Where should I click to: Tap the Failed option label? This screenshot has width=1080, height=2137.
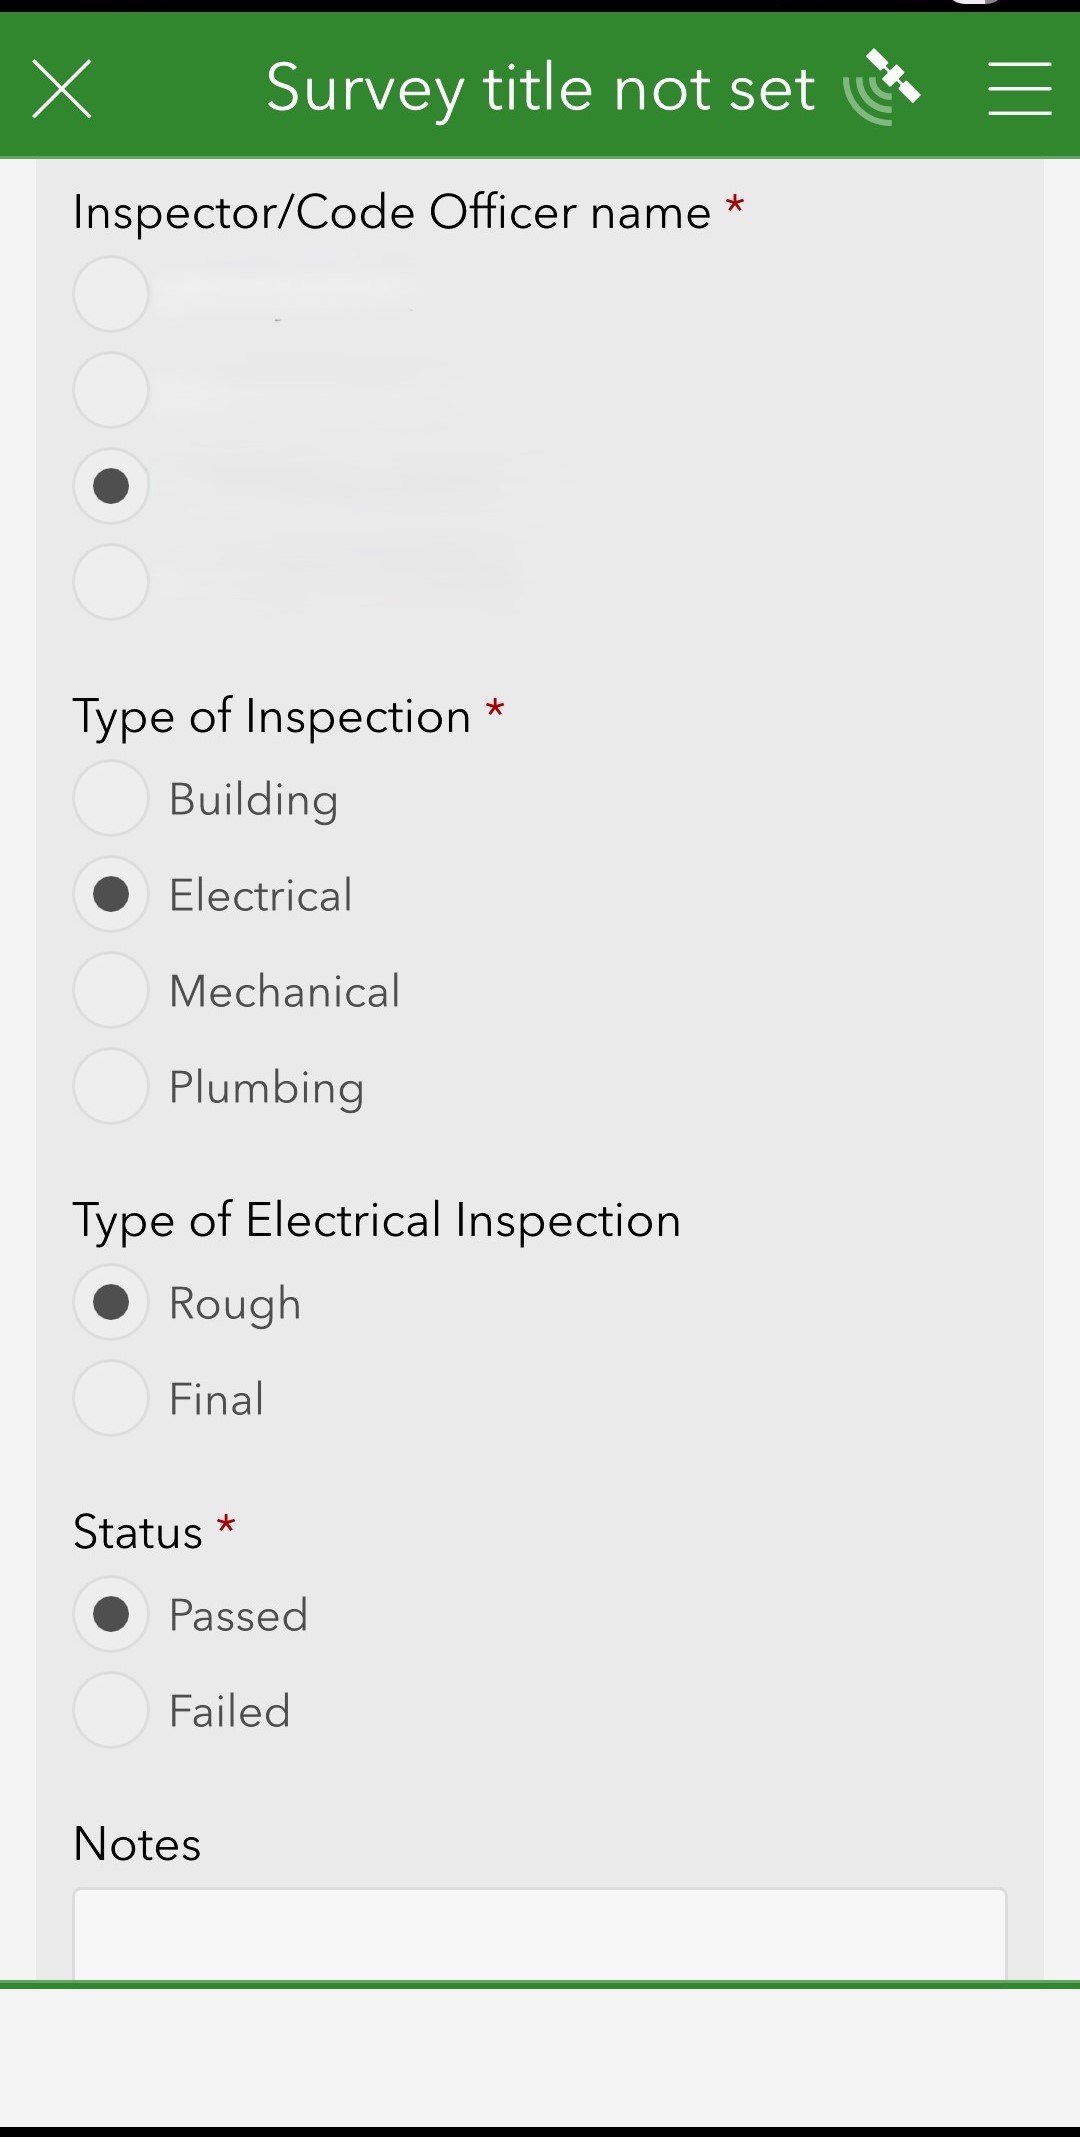[x=230, y=1711]
